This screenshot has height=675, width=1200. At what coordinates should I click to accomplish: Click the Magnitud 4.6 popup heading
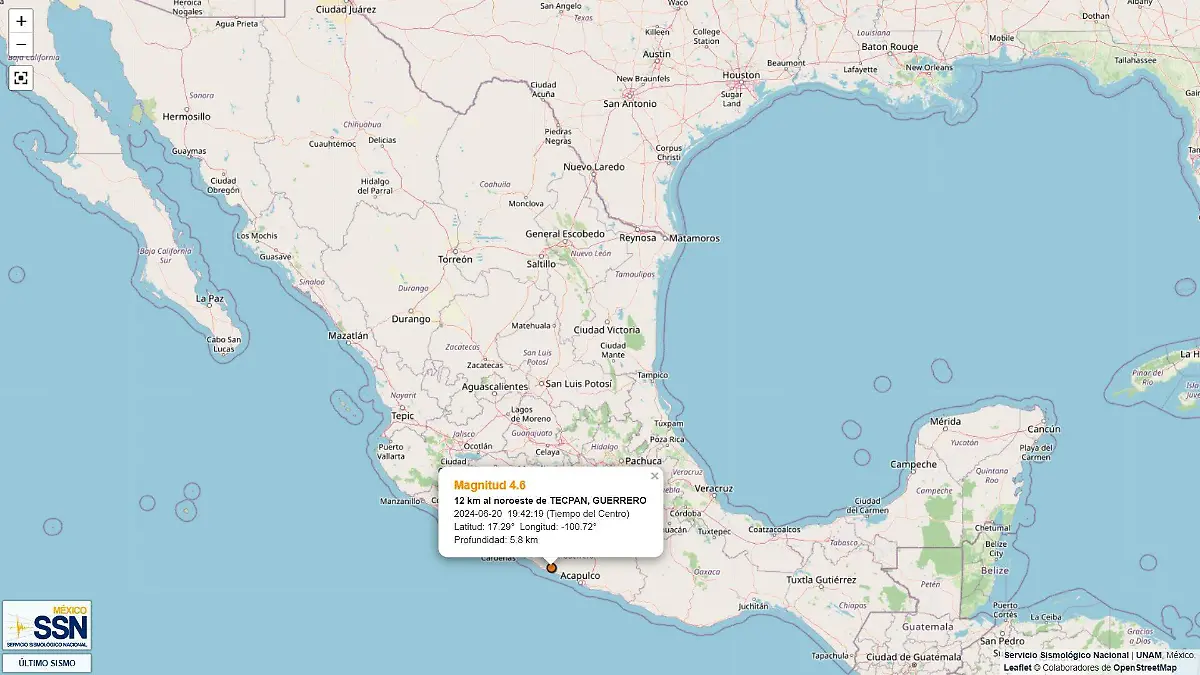click(489, 485)
